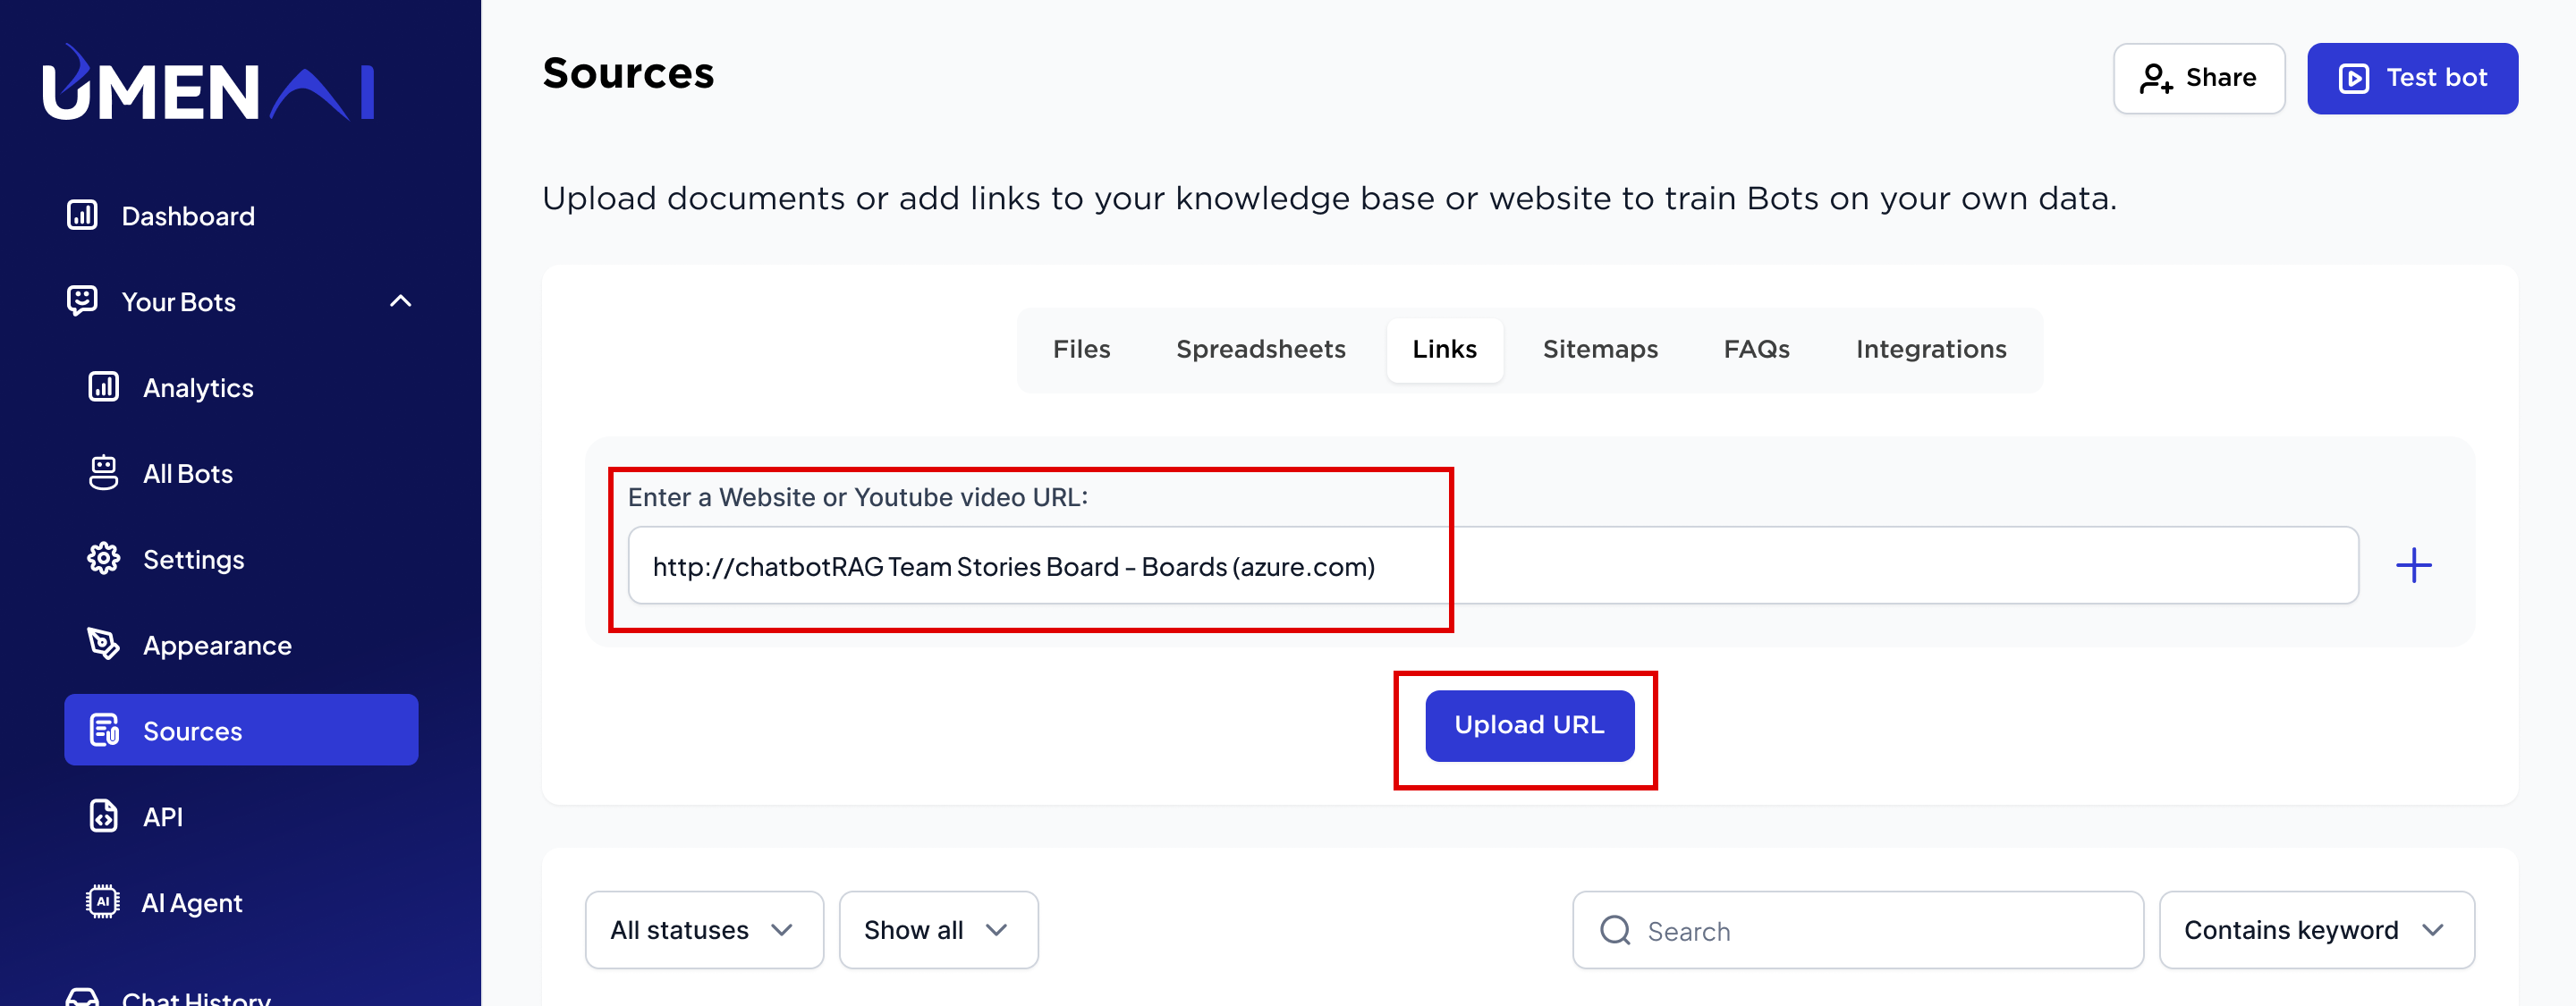Collapse the Your Bots section chevron
The image size is (2576, 1006).
pos(400,301)
